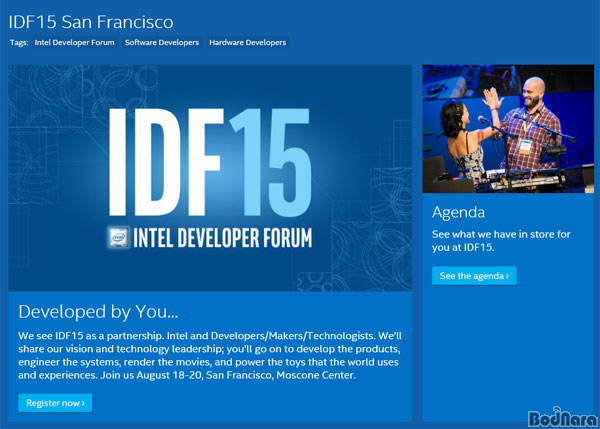Click the 'We see IDF15 as a partnership' paragraph
The image size is (600, 429).
coord(210,355)
